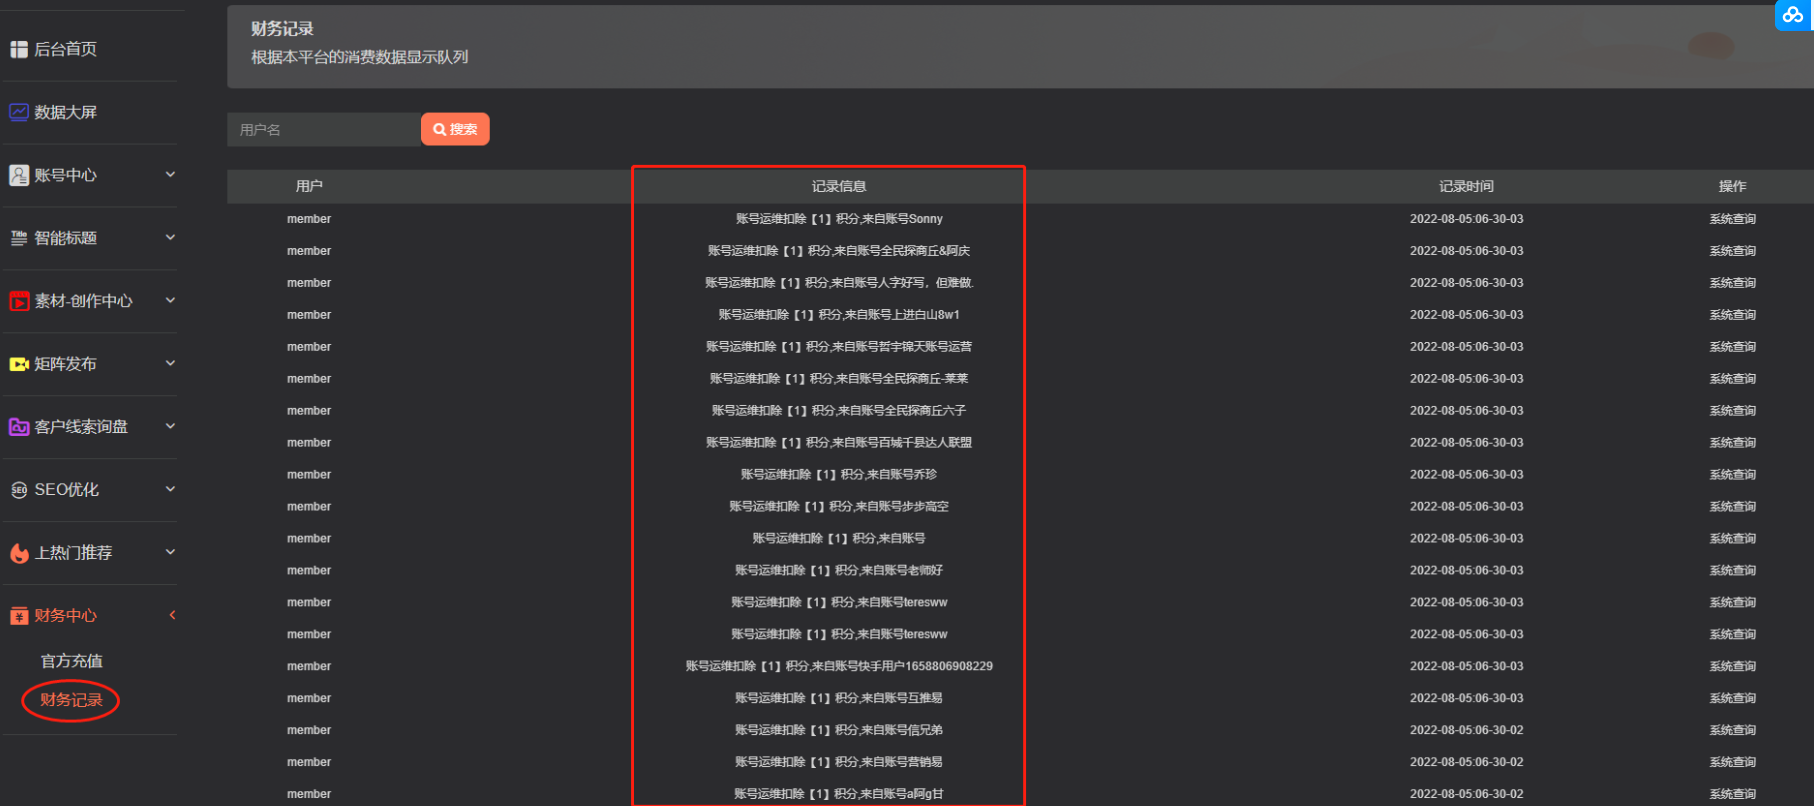Click 系统查询 in the 互推易 row
Screen dimensions: 1814x806
coord(1732,699)
